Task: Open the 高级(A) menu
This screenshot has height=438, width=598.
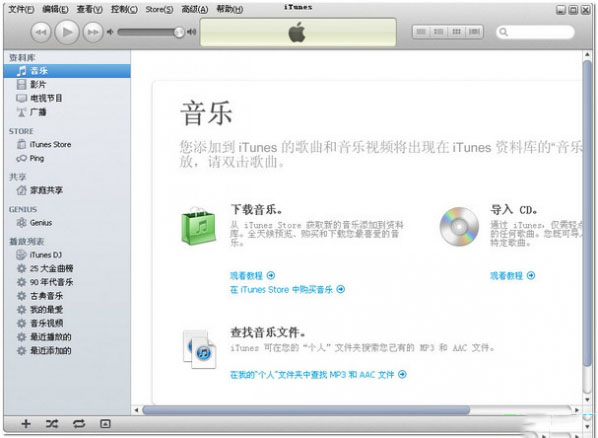Action: click(x=195, y=9)
